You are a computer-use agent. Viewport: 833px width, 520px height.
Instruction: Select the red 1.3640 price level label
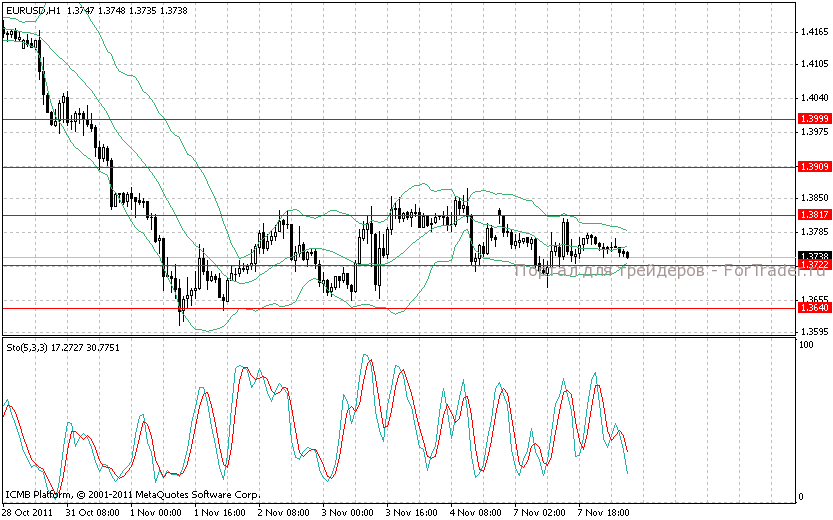pos(814,308)
